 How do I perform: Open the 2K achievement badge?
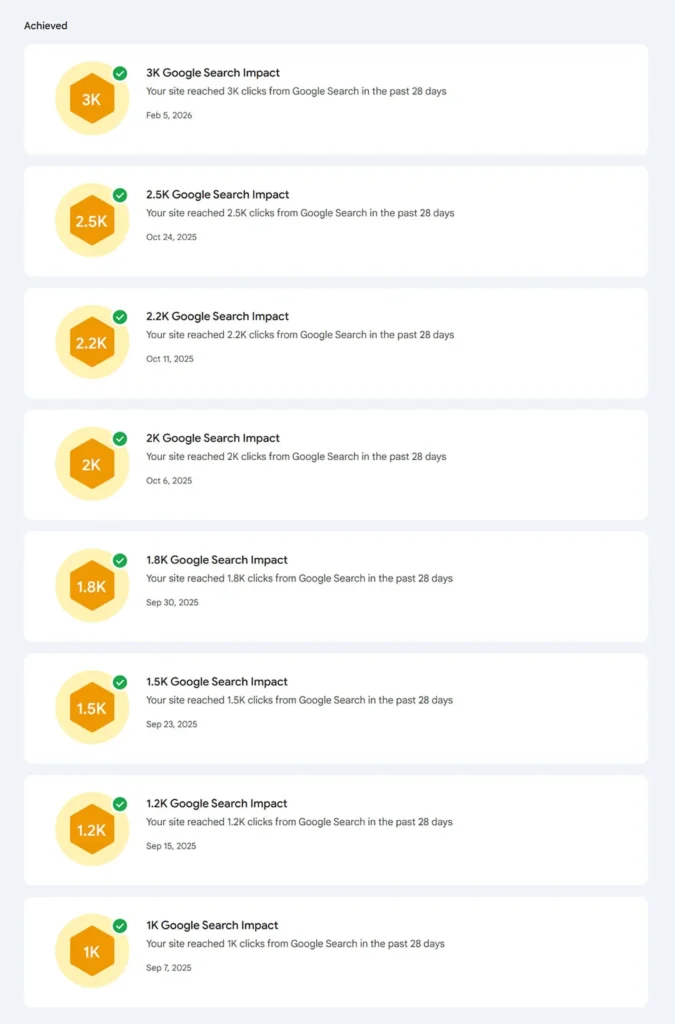(x=90, y=464)
